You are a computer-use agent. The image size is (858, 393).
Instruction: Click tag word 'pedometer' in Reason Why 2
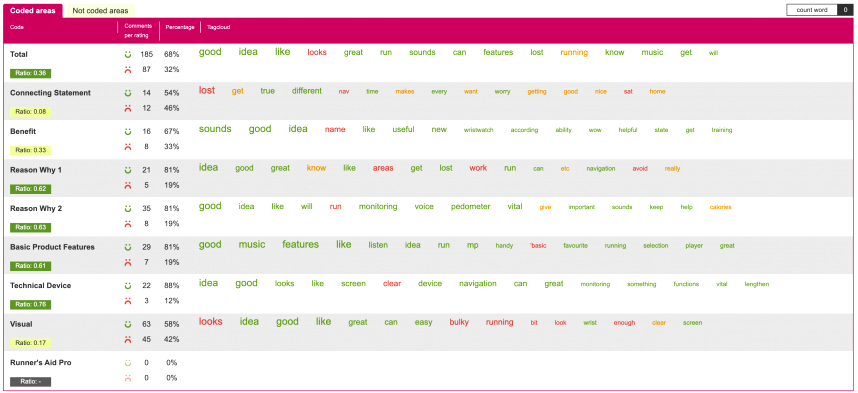[471, 206]
